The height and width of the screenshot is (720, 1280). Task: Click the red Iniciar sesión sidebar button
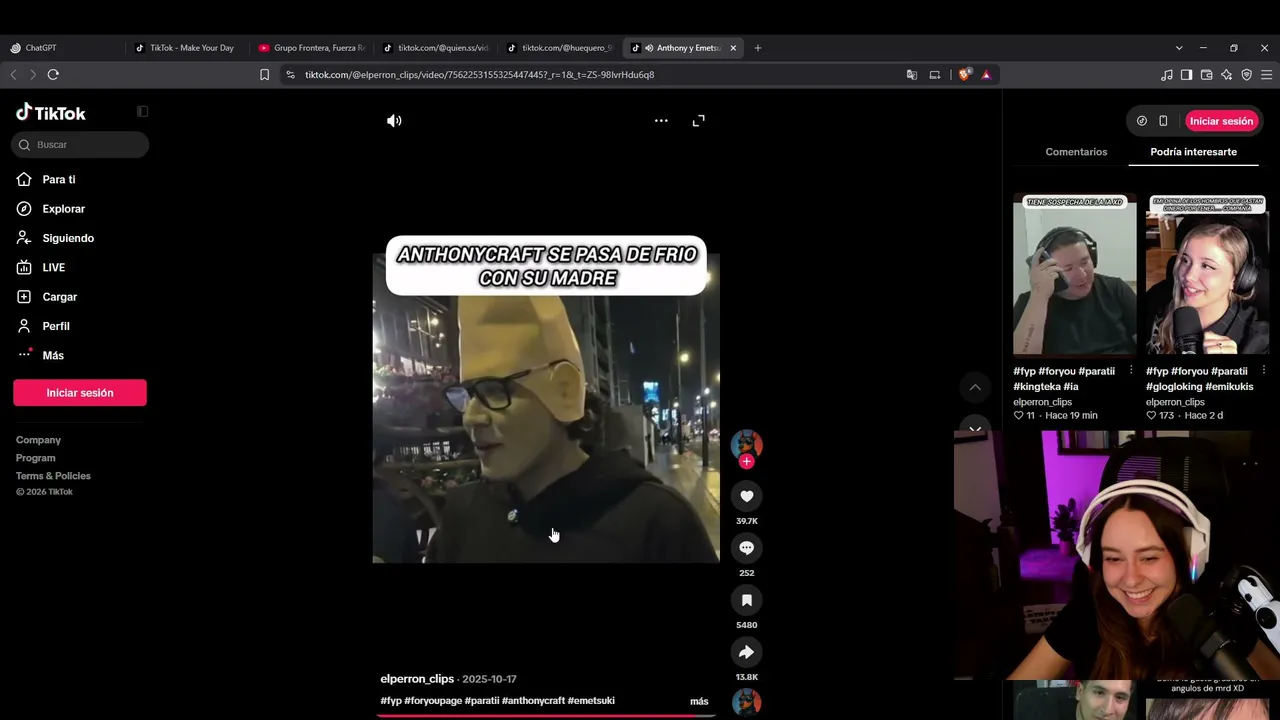(x=80, y=393)
